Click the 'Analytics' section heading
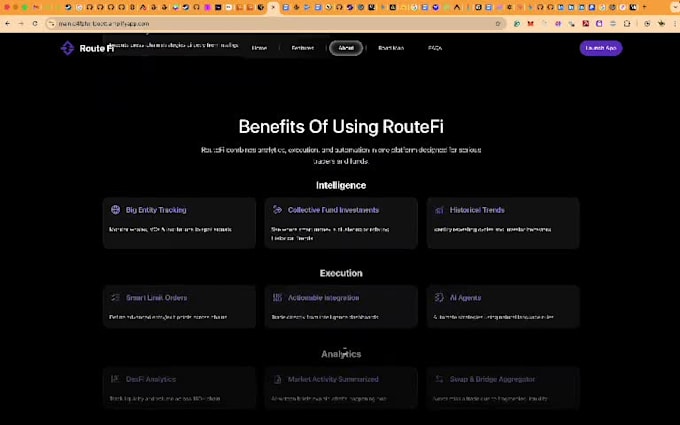Viewport: 680px width, 425px height. coord(341,354)
